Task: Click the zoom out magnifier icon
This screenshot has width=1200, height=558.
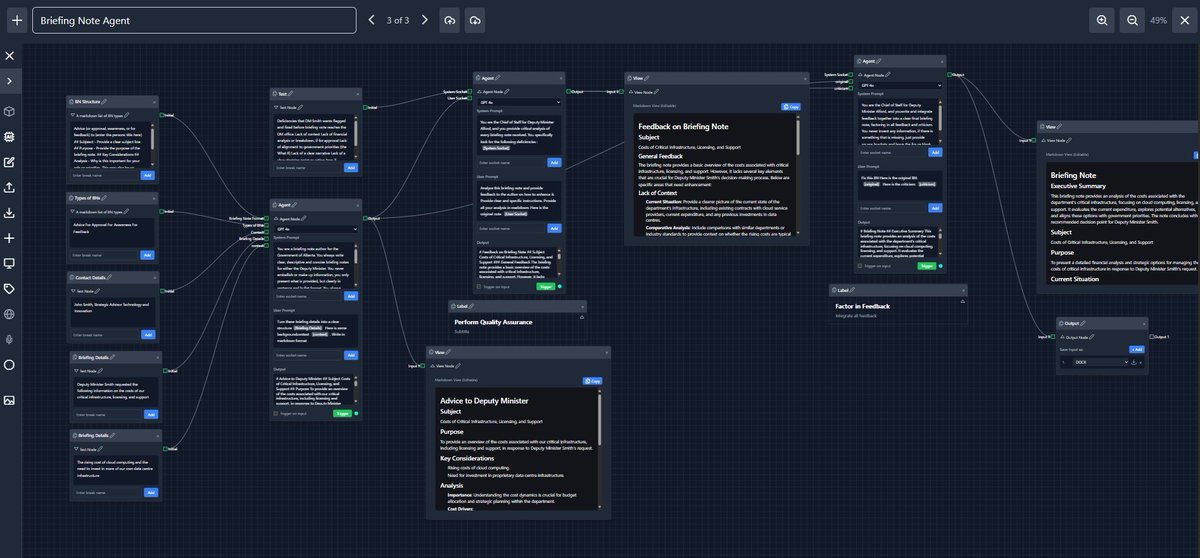Action: [1132, 20]
